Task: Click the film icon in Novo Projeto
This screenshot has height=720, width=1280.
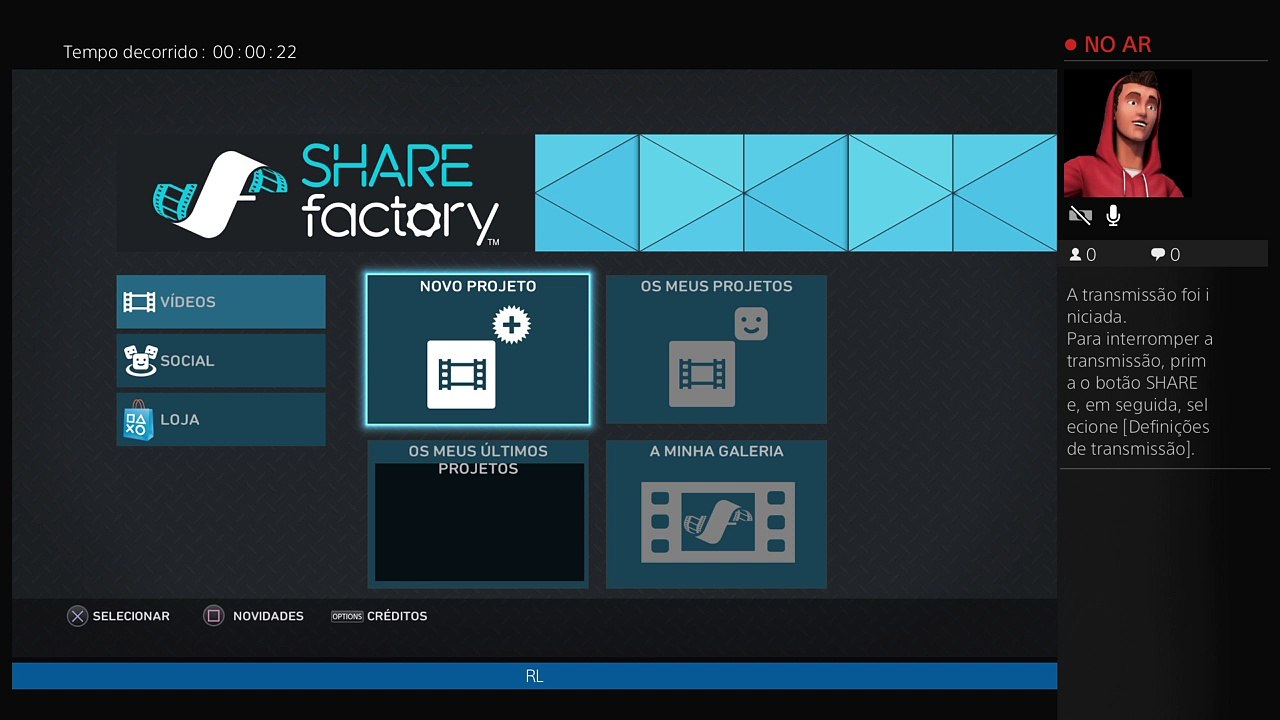Action: (x=461, y=374)
